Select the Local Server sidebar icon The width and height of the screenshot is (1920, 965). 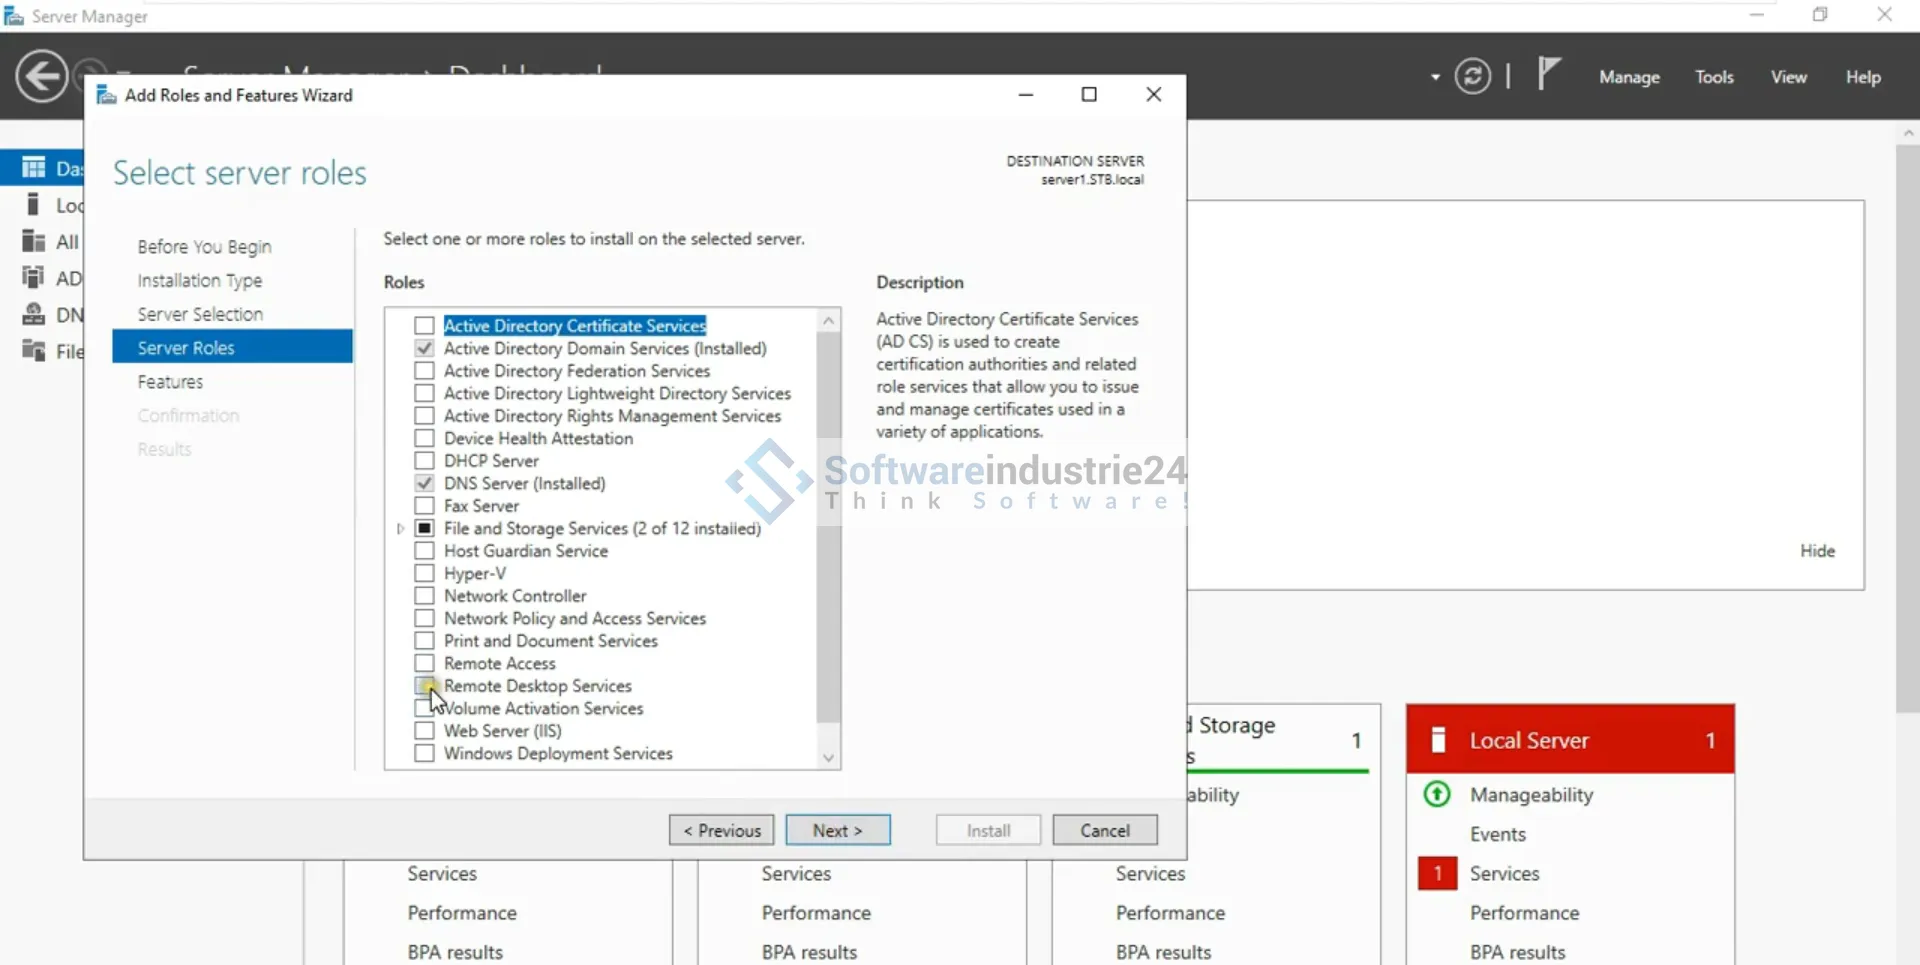point(34,205)
